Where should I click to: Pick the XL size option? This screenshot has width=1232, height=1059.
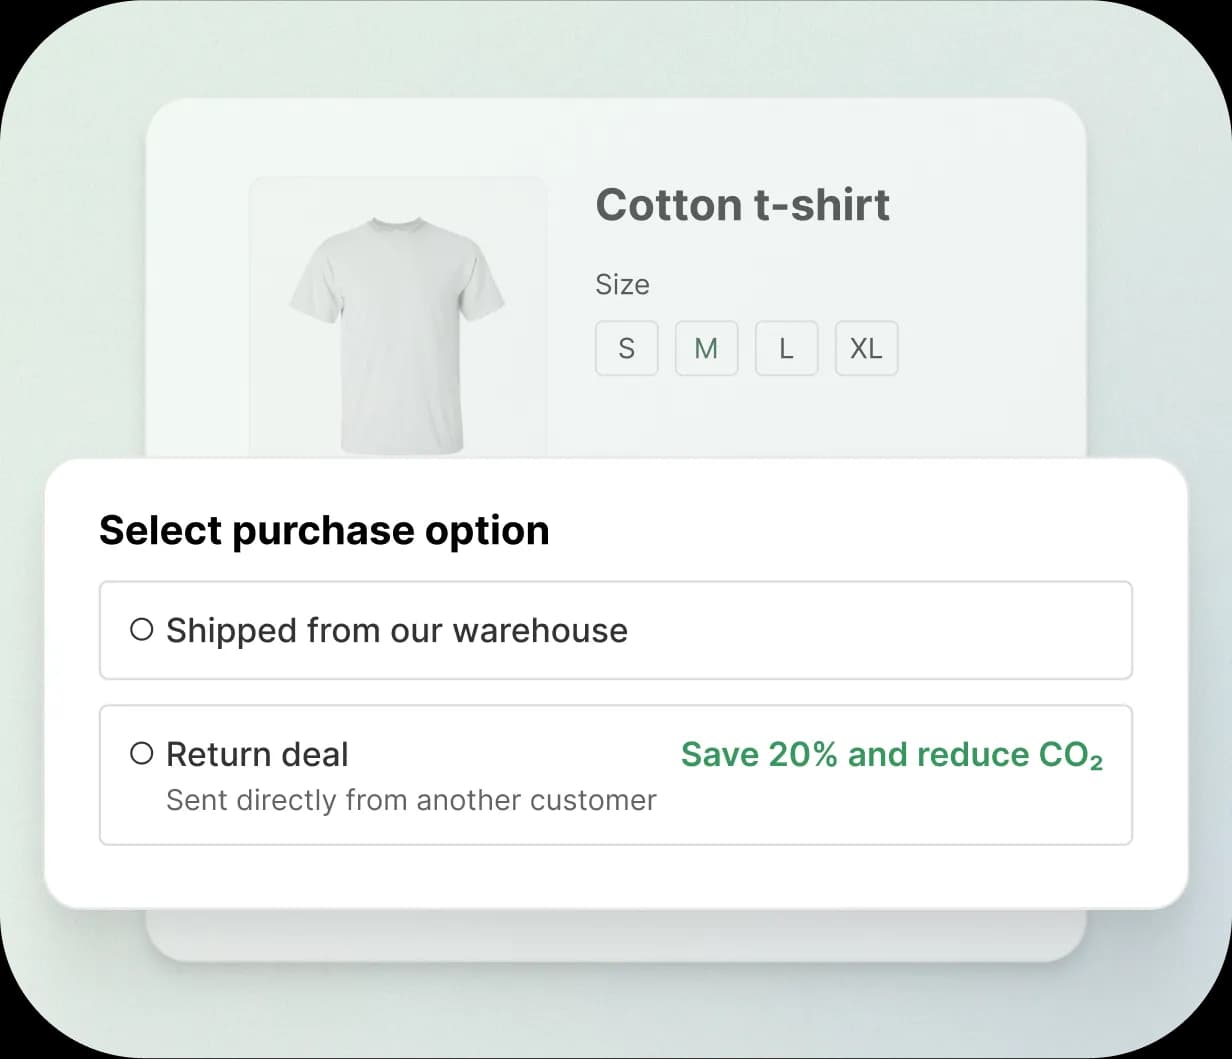866,348
